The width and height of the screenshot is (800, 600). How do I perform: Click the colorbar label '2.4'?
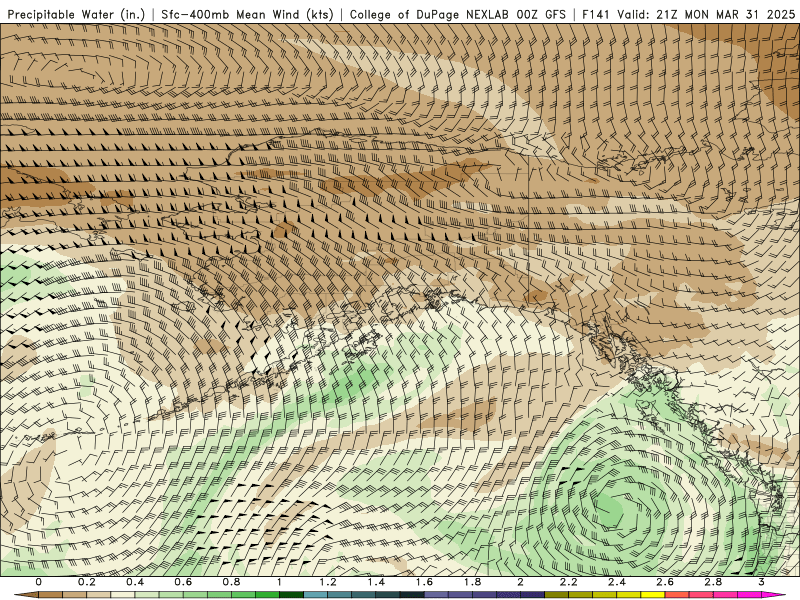click(x=617, y=582)
